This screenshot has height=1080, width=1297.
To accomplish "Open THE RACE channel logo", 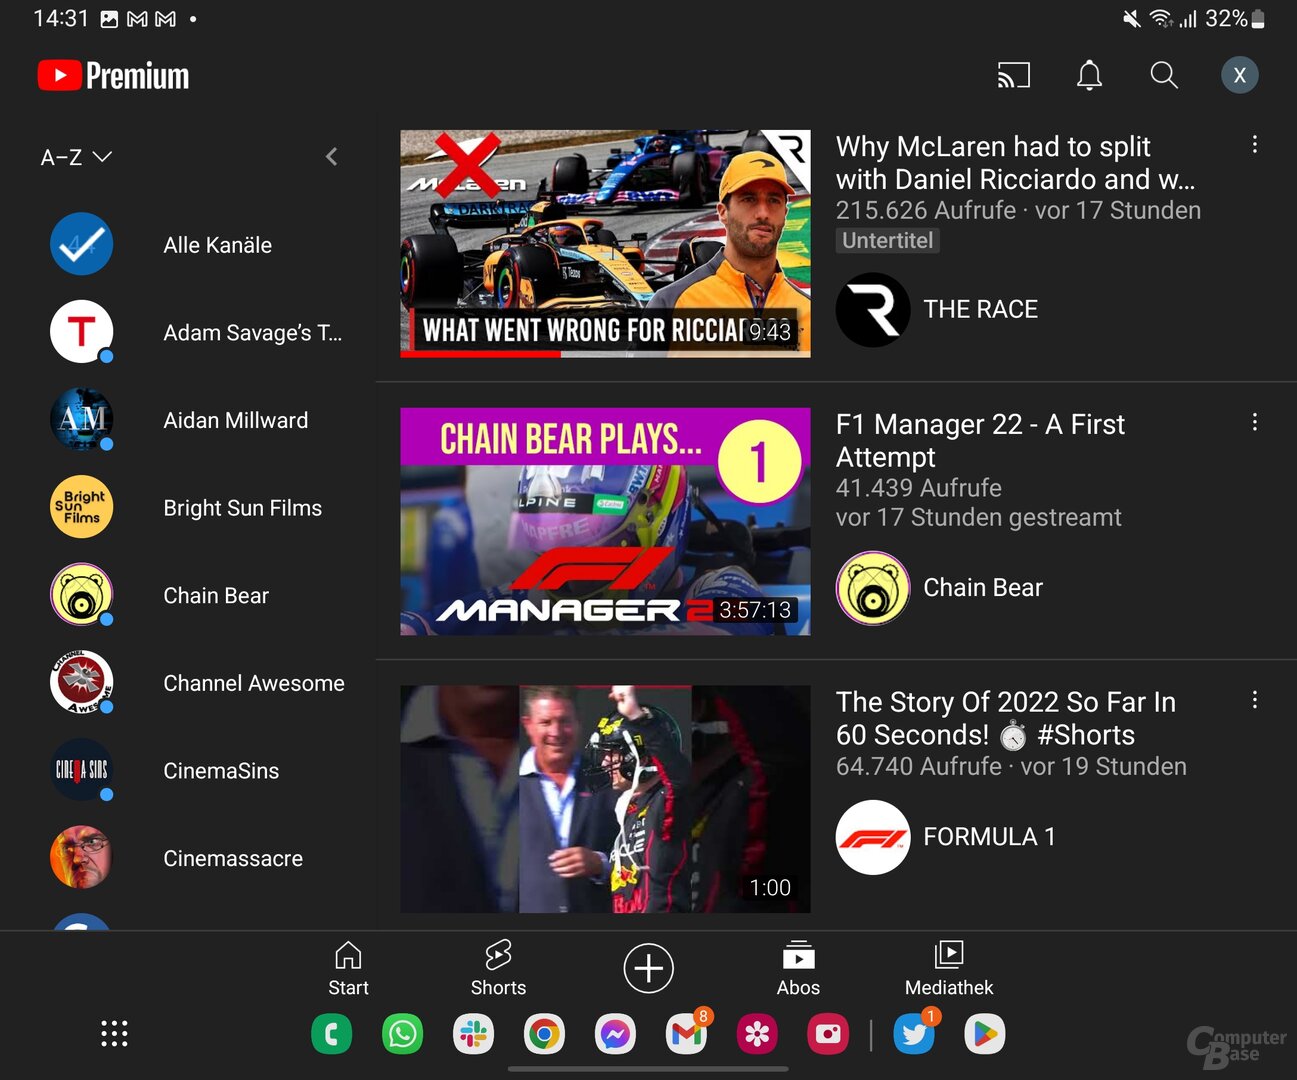I will tap(873, 310).
